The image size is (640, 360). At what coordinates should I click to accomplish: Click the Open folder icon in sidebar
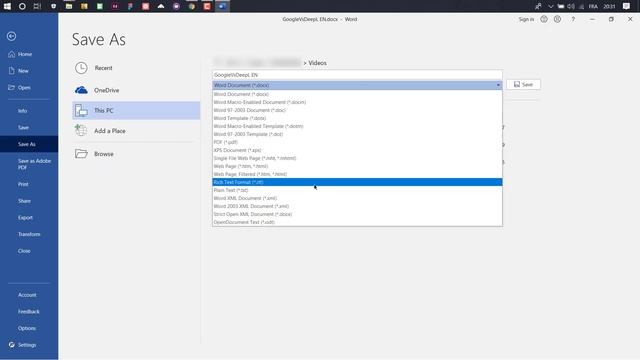[11, 87]
